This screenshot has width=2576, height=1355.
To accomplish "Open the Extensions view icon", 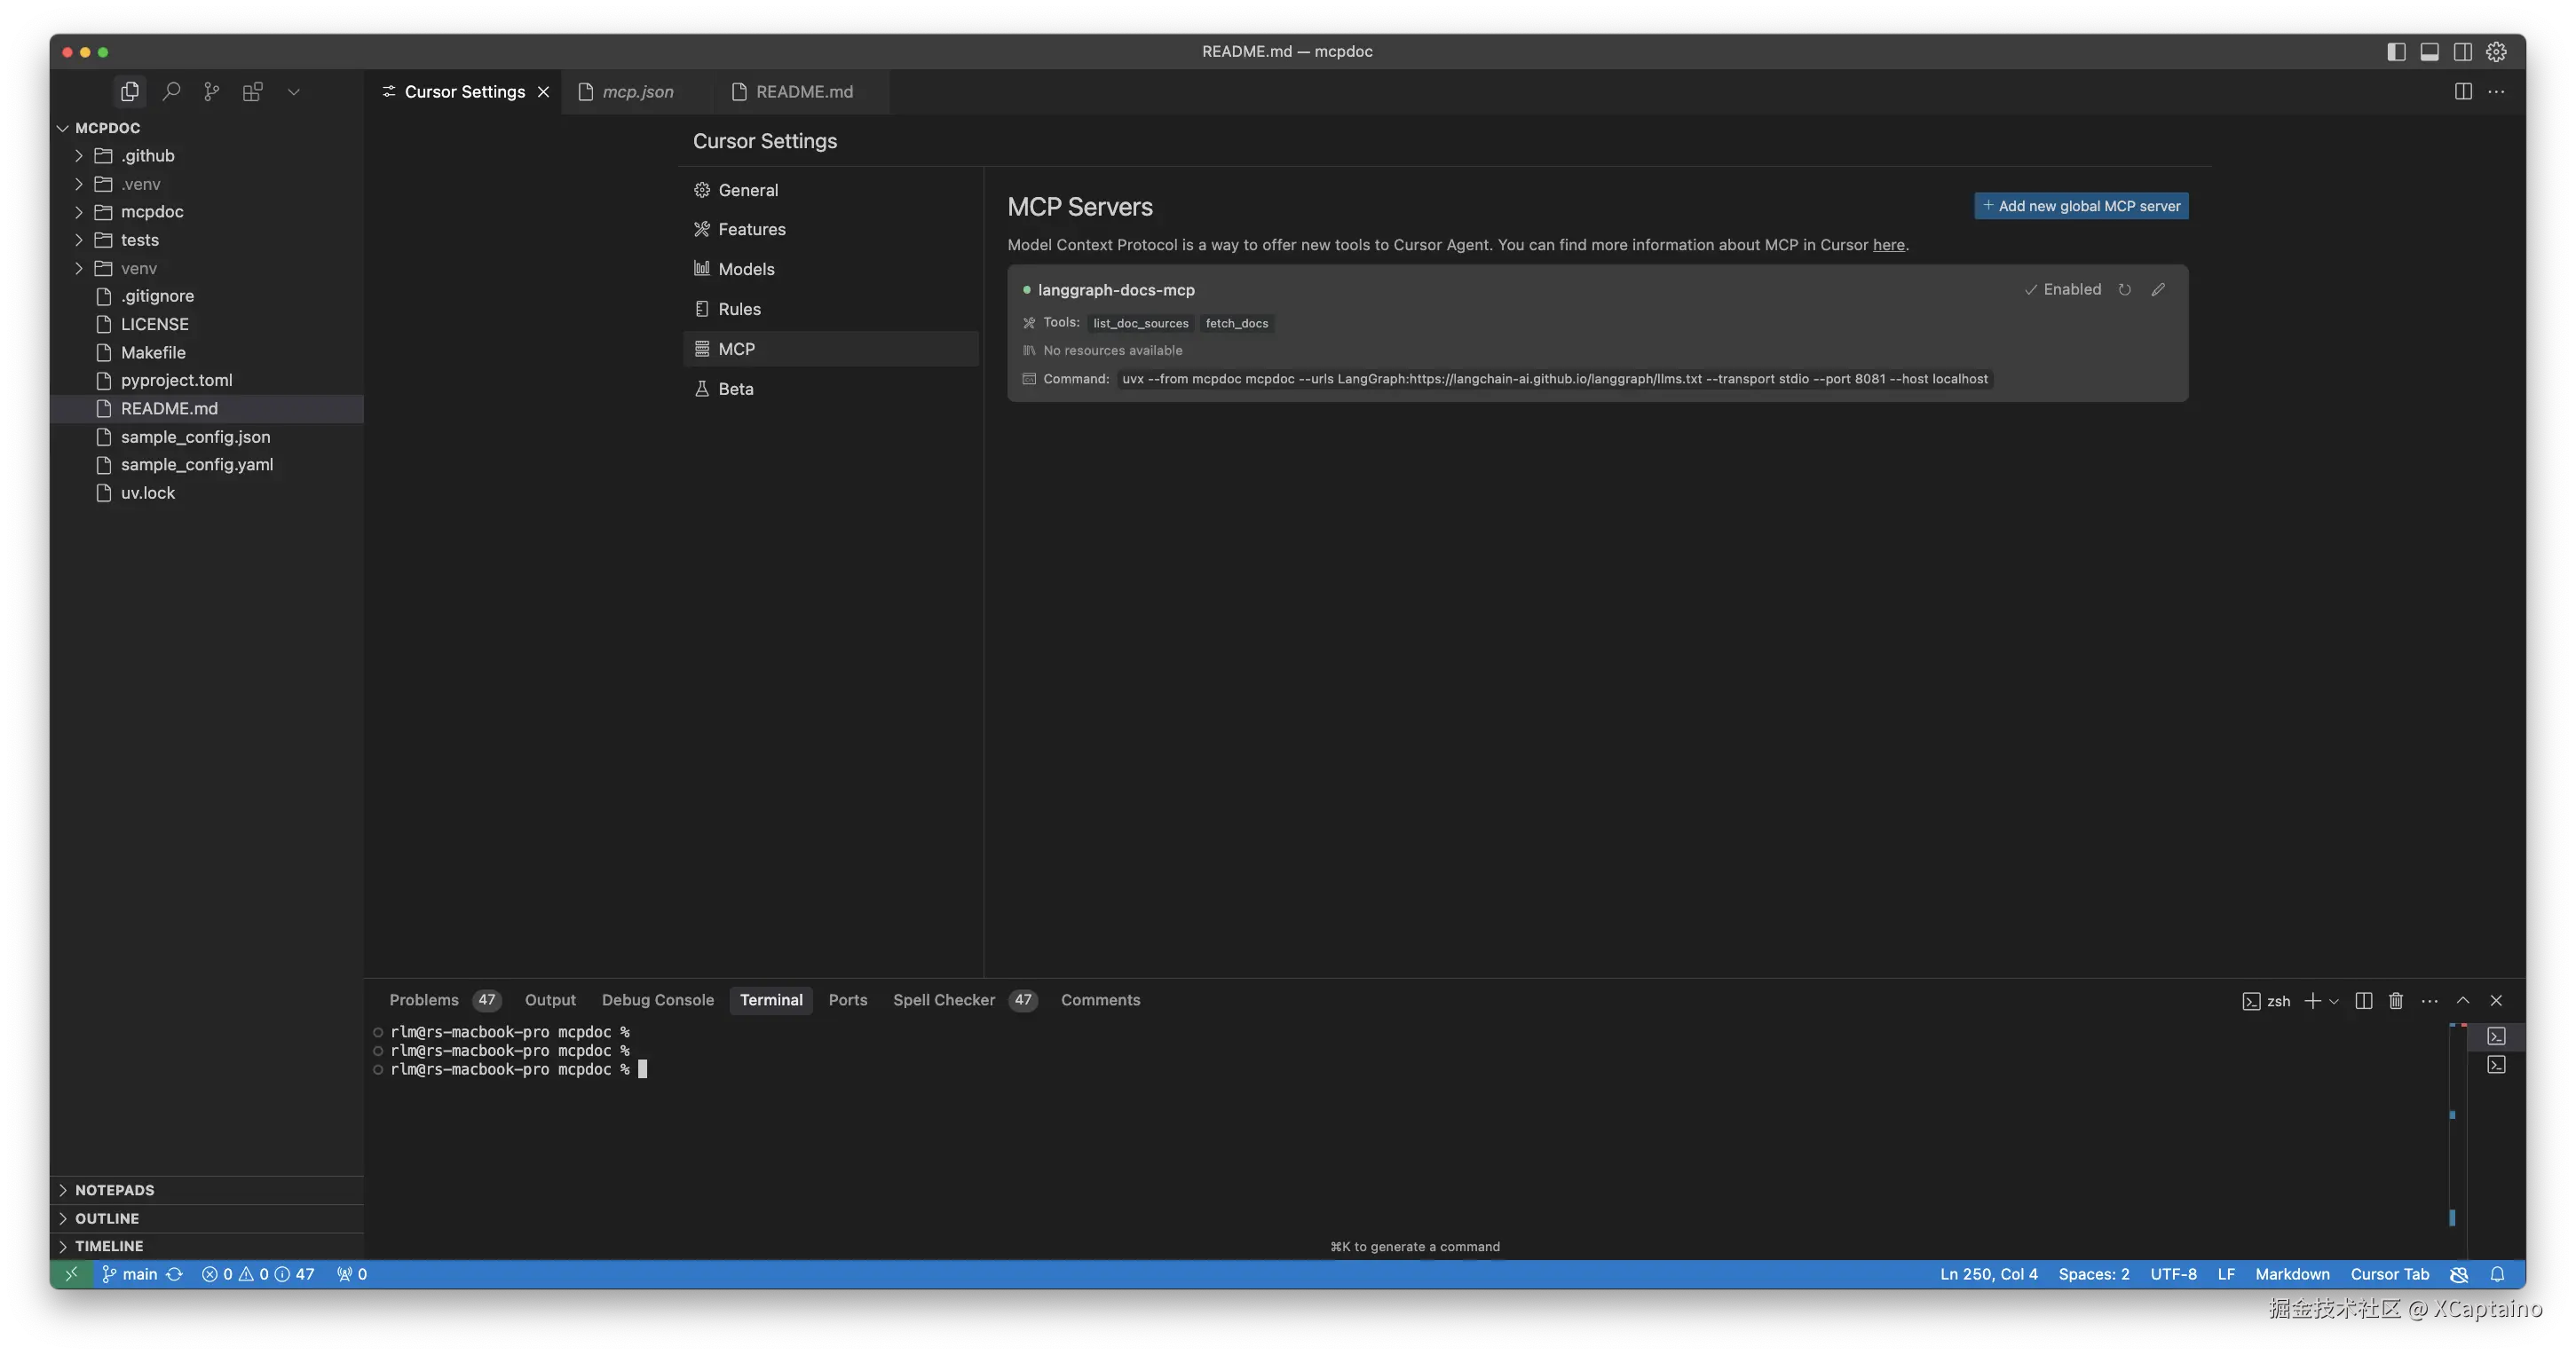I will coord(252,92).
